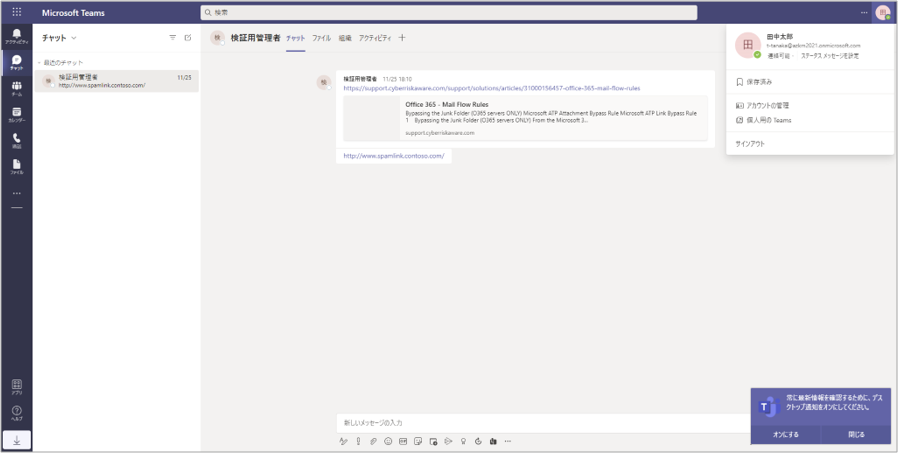Open the Teams section in sidebar
This screenshot has height=453, width=898.
17,88
